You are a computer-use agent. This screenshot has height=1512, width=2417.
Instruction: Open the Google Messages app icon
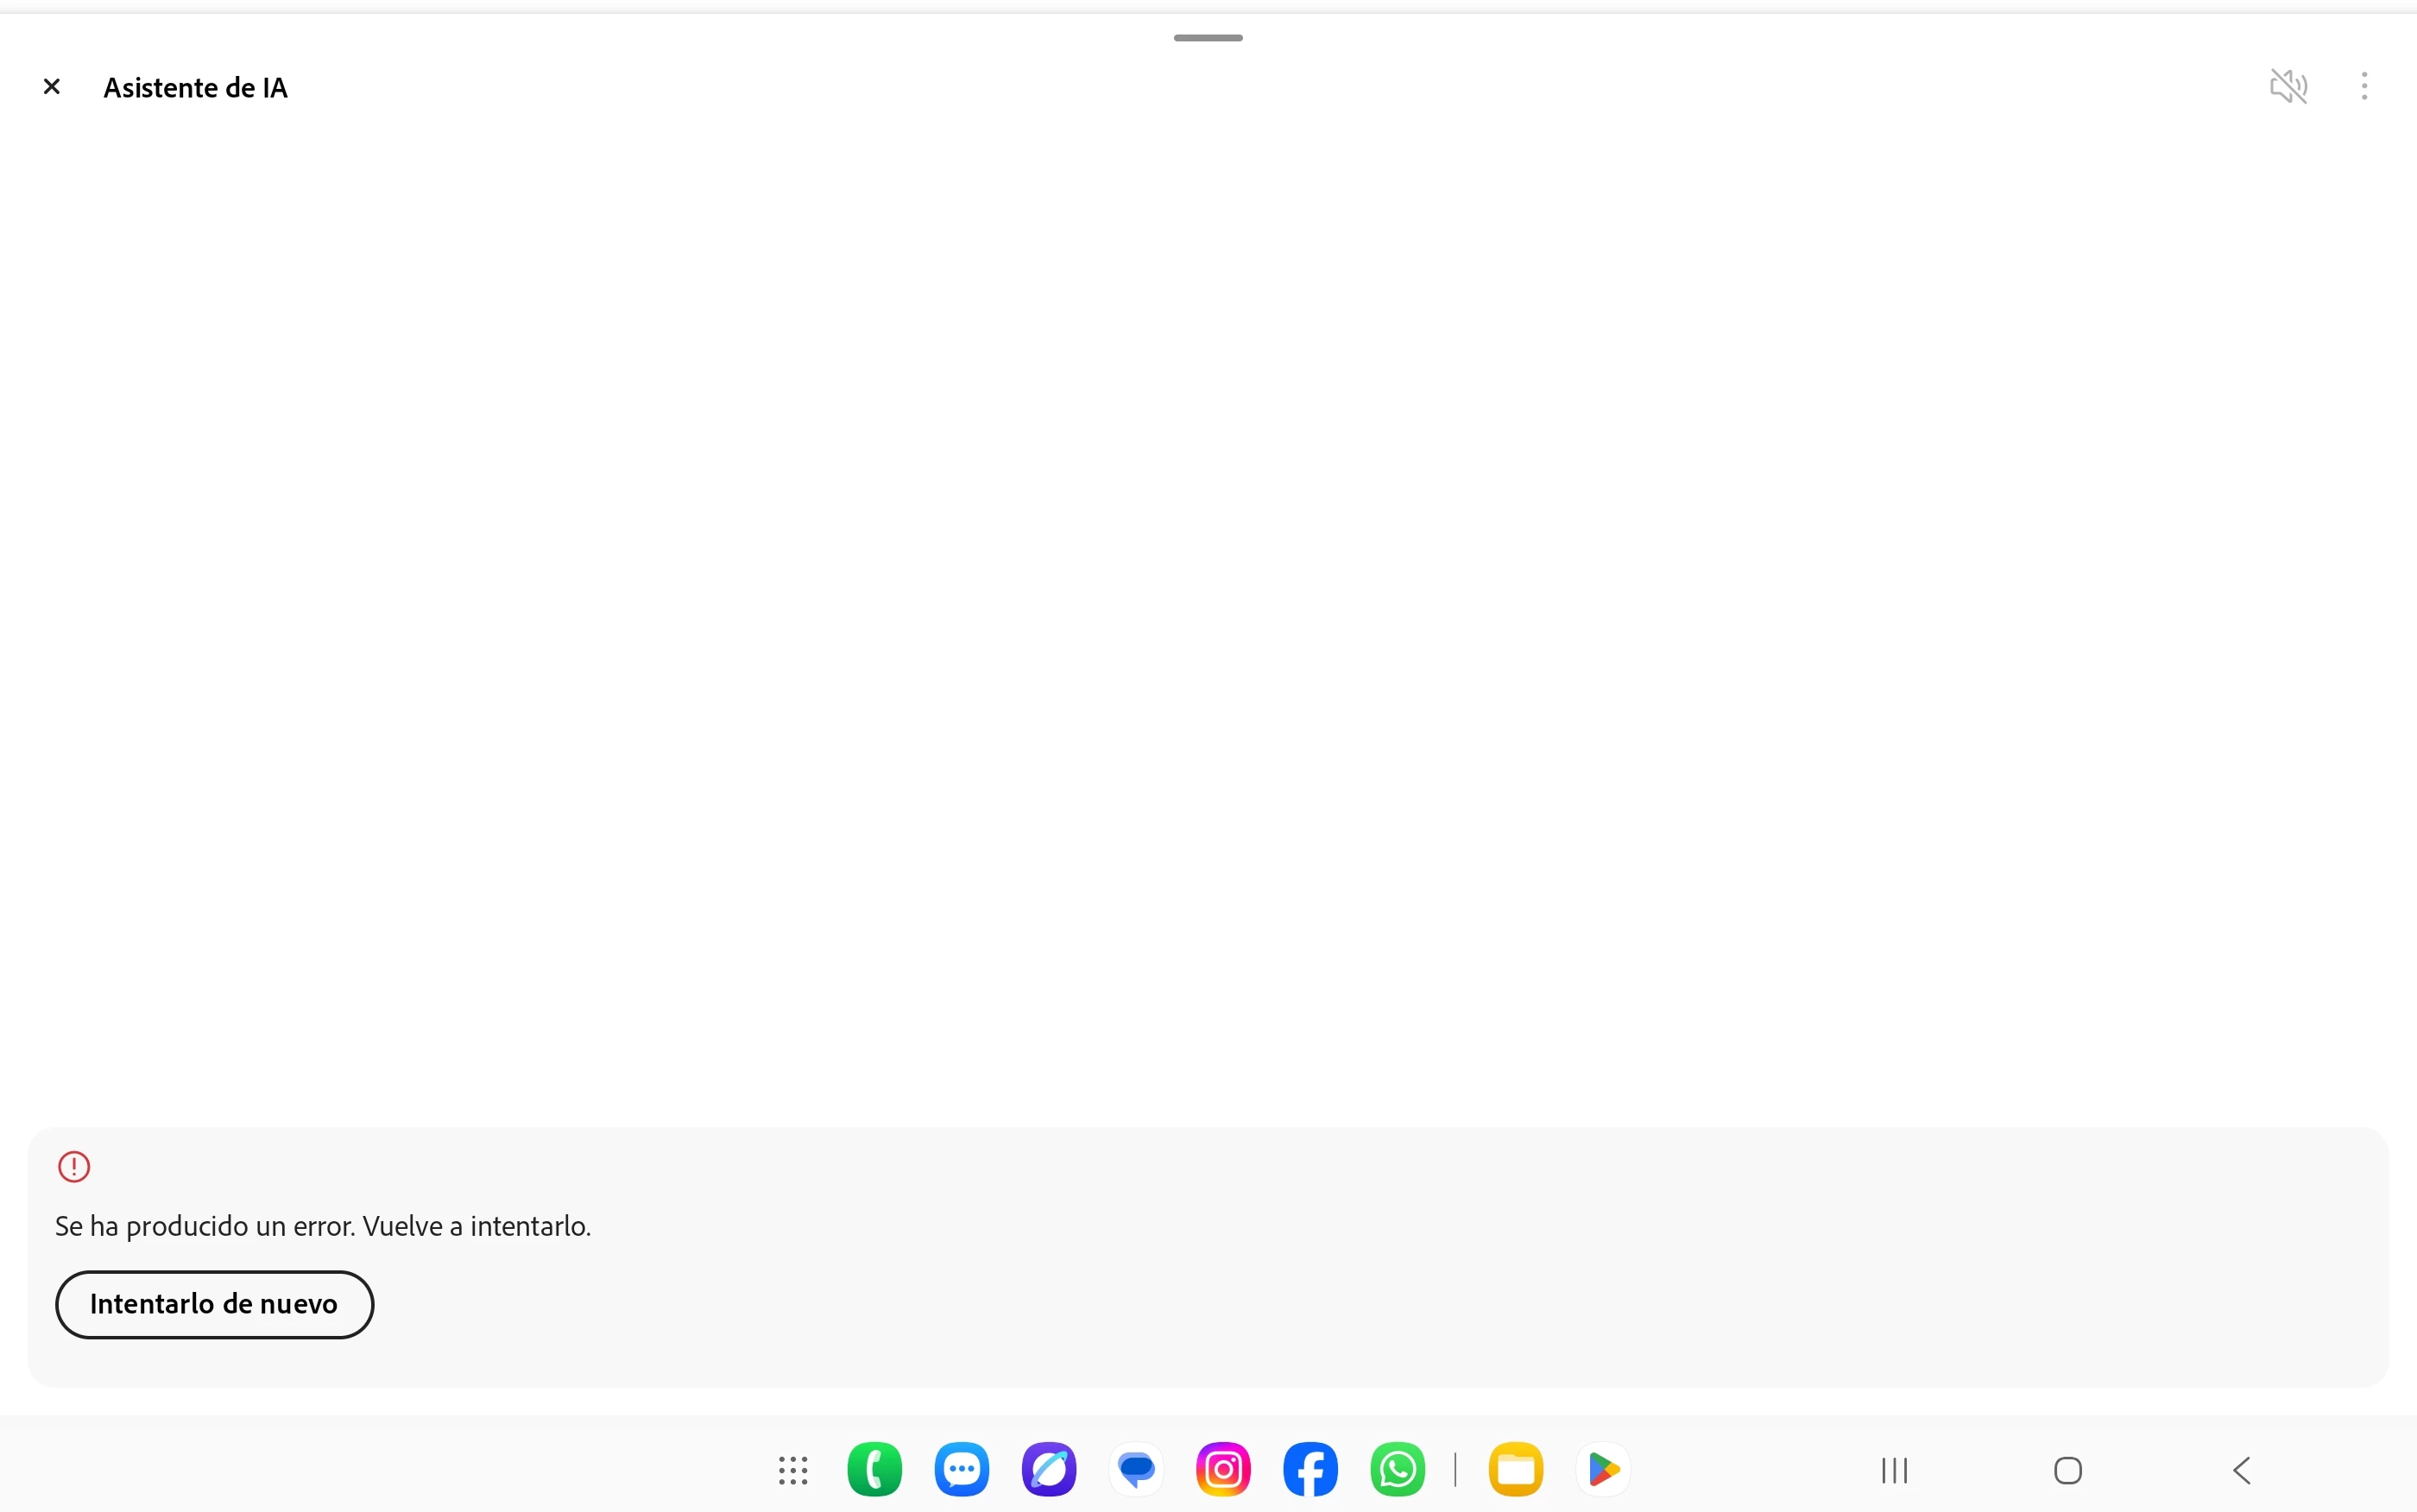pyautogui.click(x=1136, y=1470)
